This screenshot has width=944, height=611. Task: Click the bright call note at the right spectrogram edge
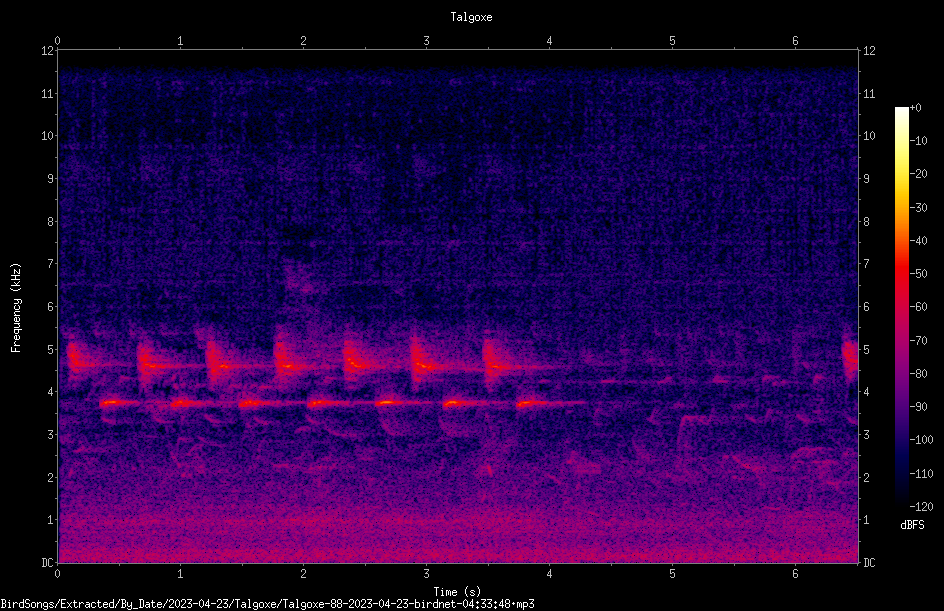[x=849, y=355]
